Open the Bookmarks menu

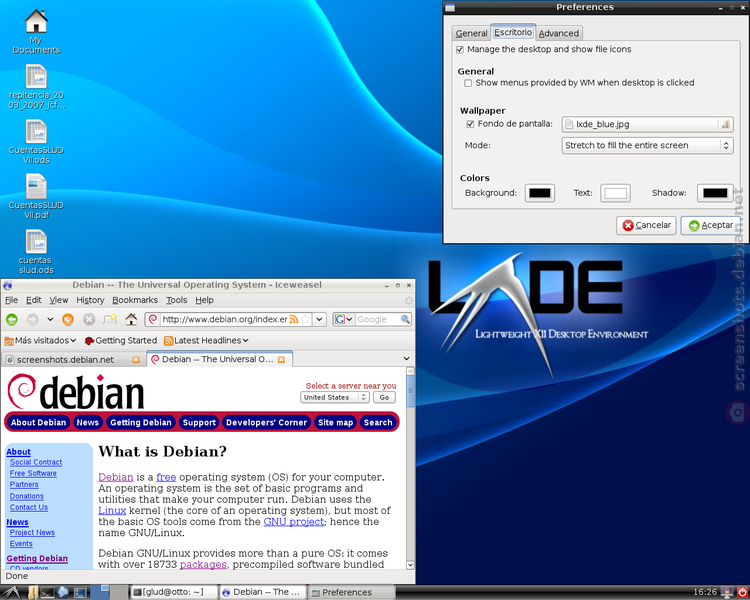[x=135, y=300]
